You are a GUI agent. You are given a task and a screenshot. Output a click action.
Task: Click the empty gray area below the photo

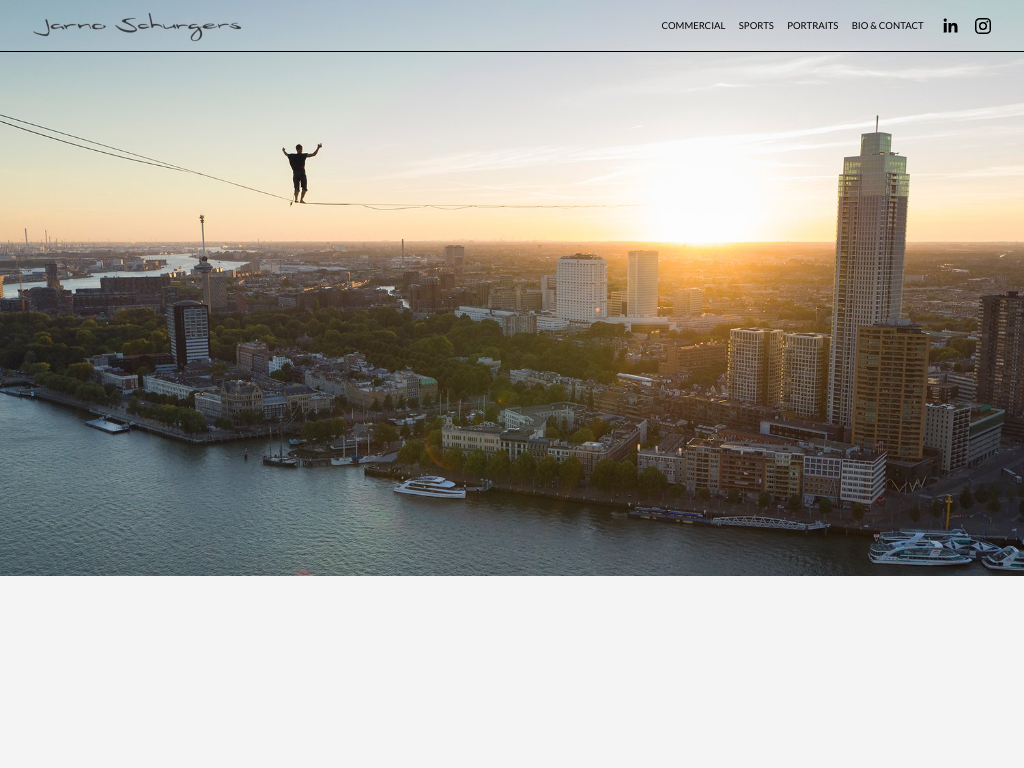512,670
